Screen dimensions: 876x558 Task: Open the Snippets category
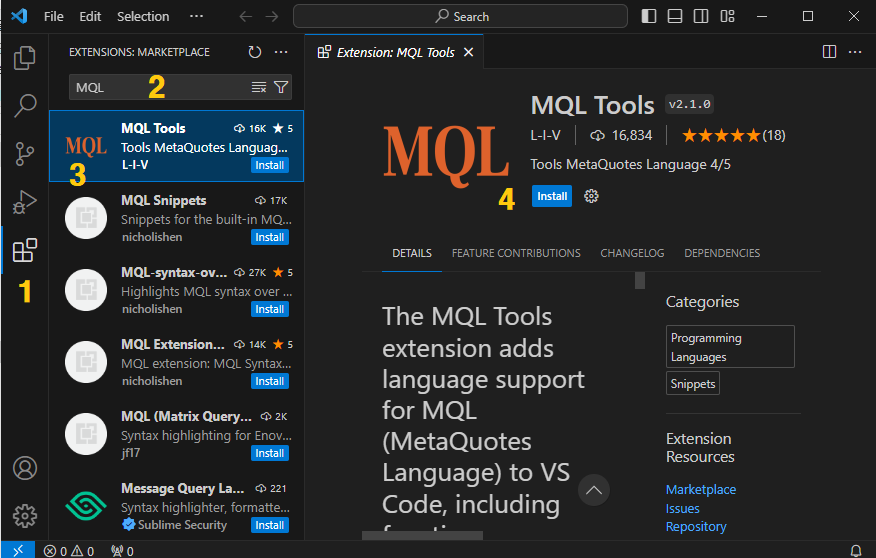coord(693,384)
